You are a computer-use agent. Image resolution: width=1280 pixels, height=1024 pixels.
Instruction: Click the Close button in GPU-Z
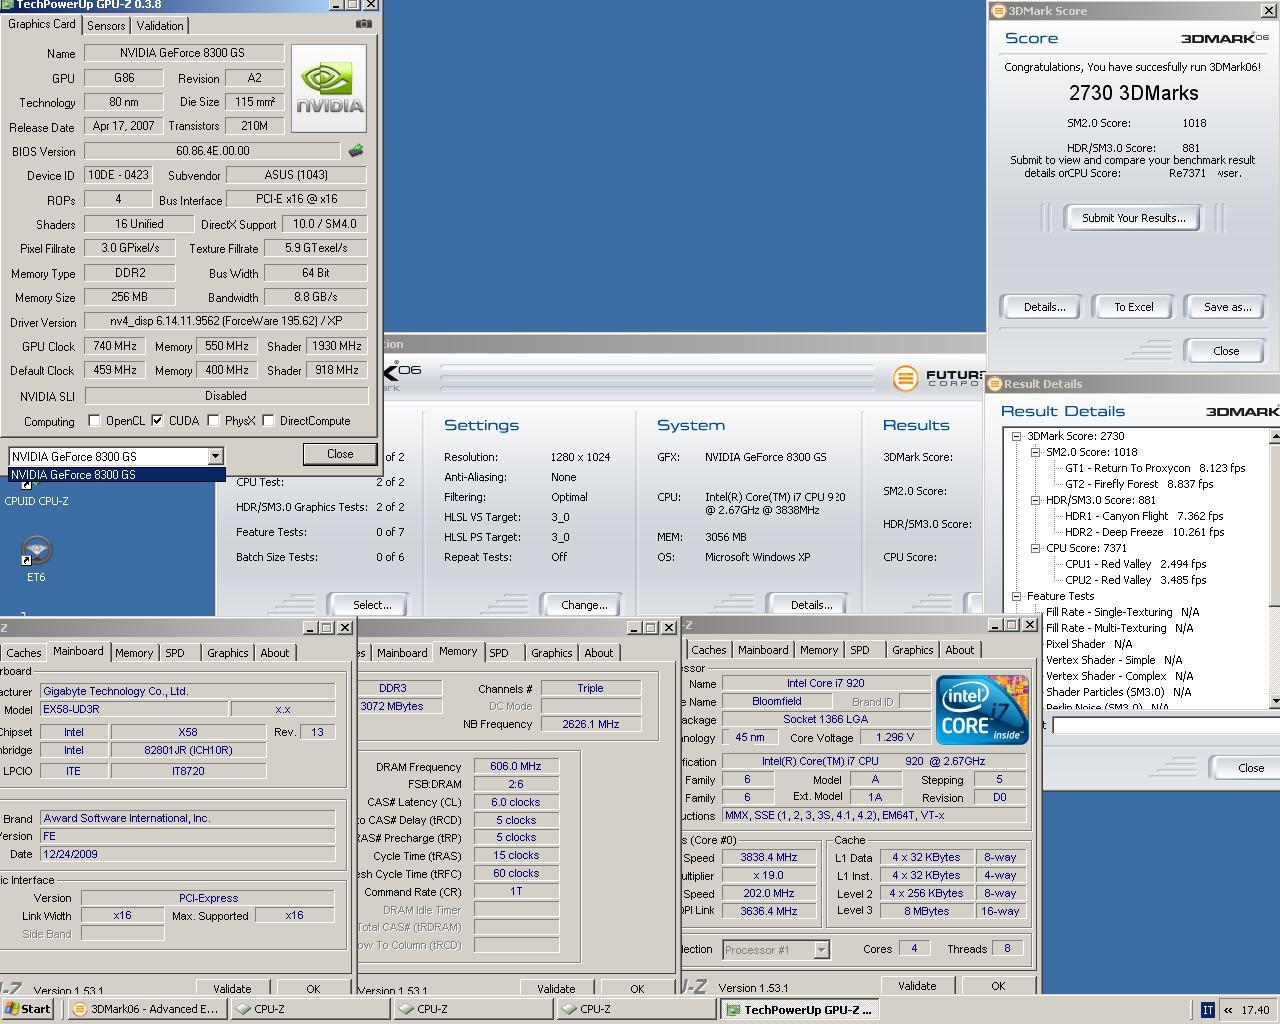pos(340,454)
